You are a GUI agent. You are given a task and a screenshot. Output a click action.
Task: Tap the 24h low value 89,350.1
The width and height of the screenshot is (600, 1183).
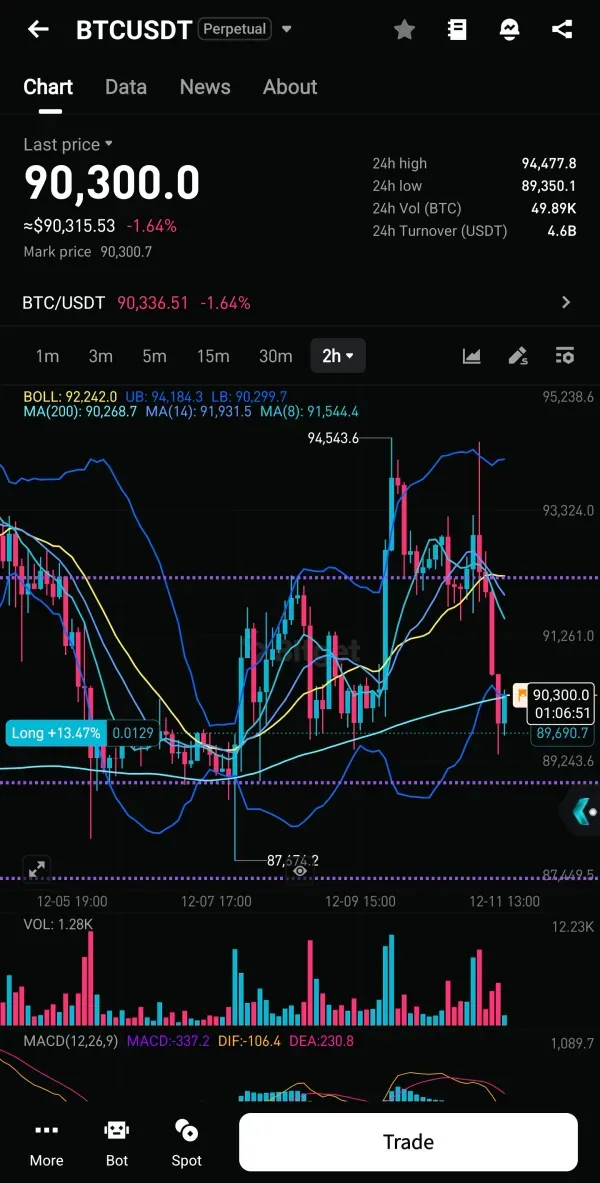[549, 186]
